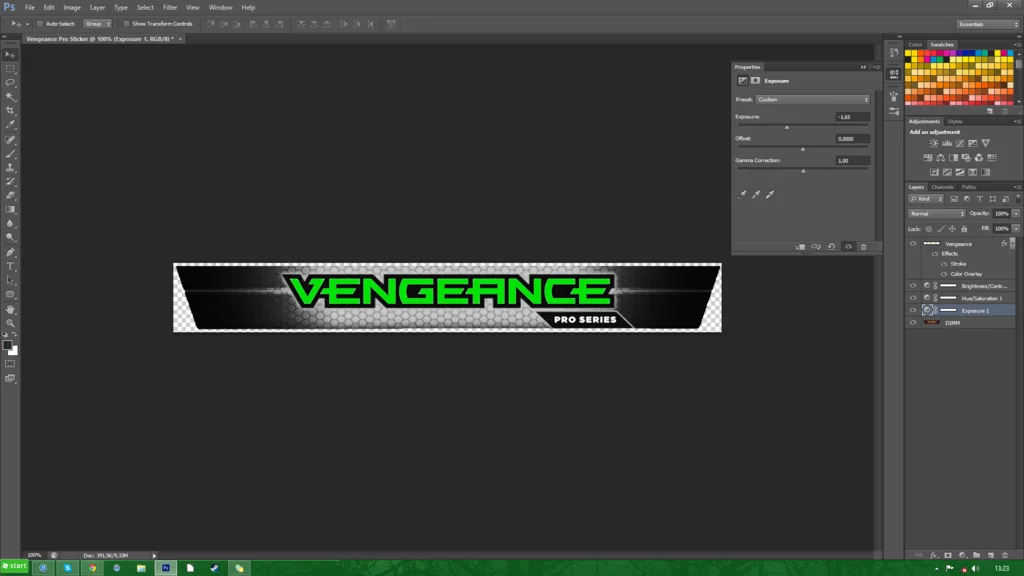
Task: Select the Horizontal Type tool
Action: pos(10,266)
